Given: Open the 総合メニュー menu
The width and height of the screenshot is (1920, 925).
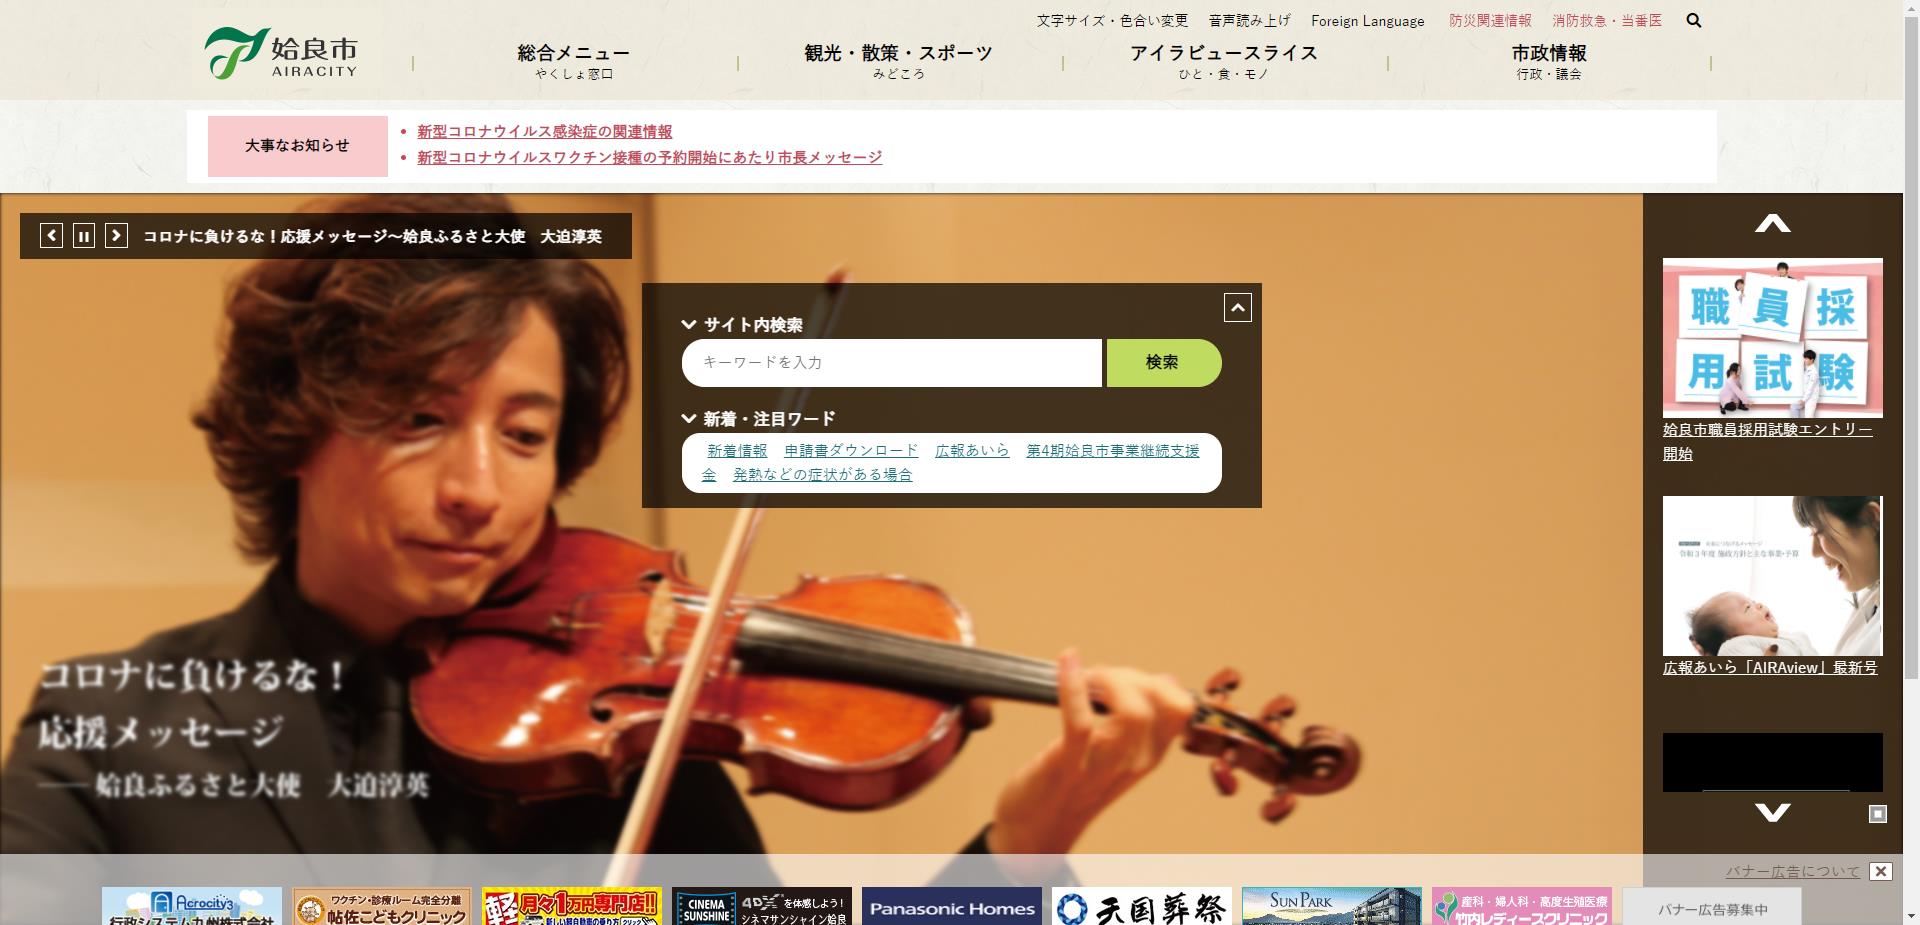Looking at the screenshot, I should [x=573, y=60].
